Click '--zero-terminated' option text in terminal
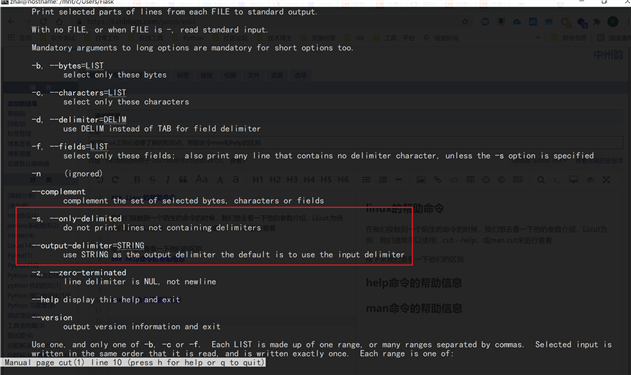Screen dimensions: 631x375 (x=88, y=272)
